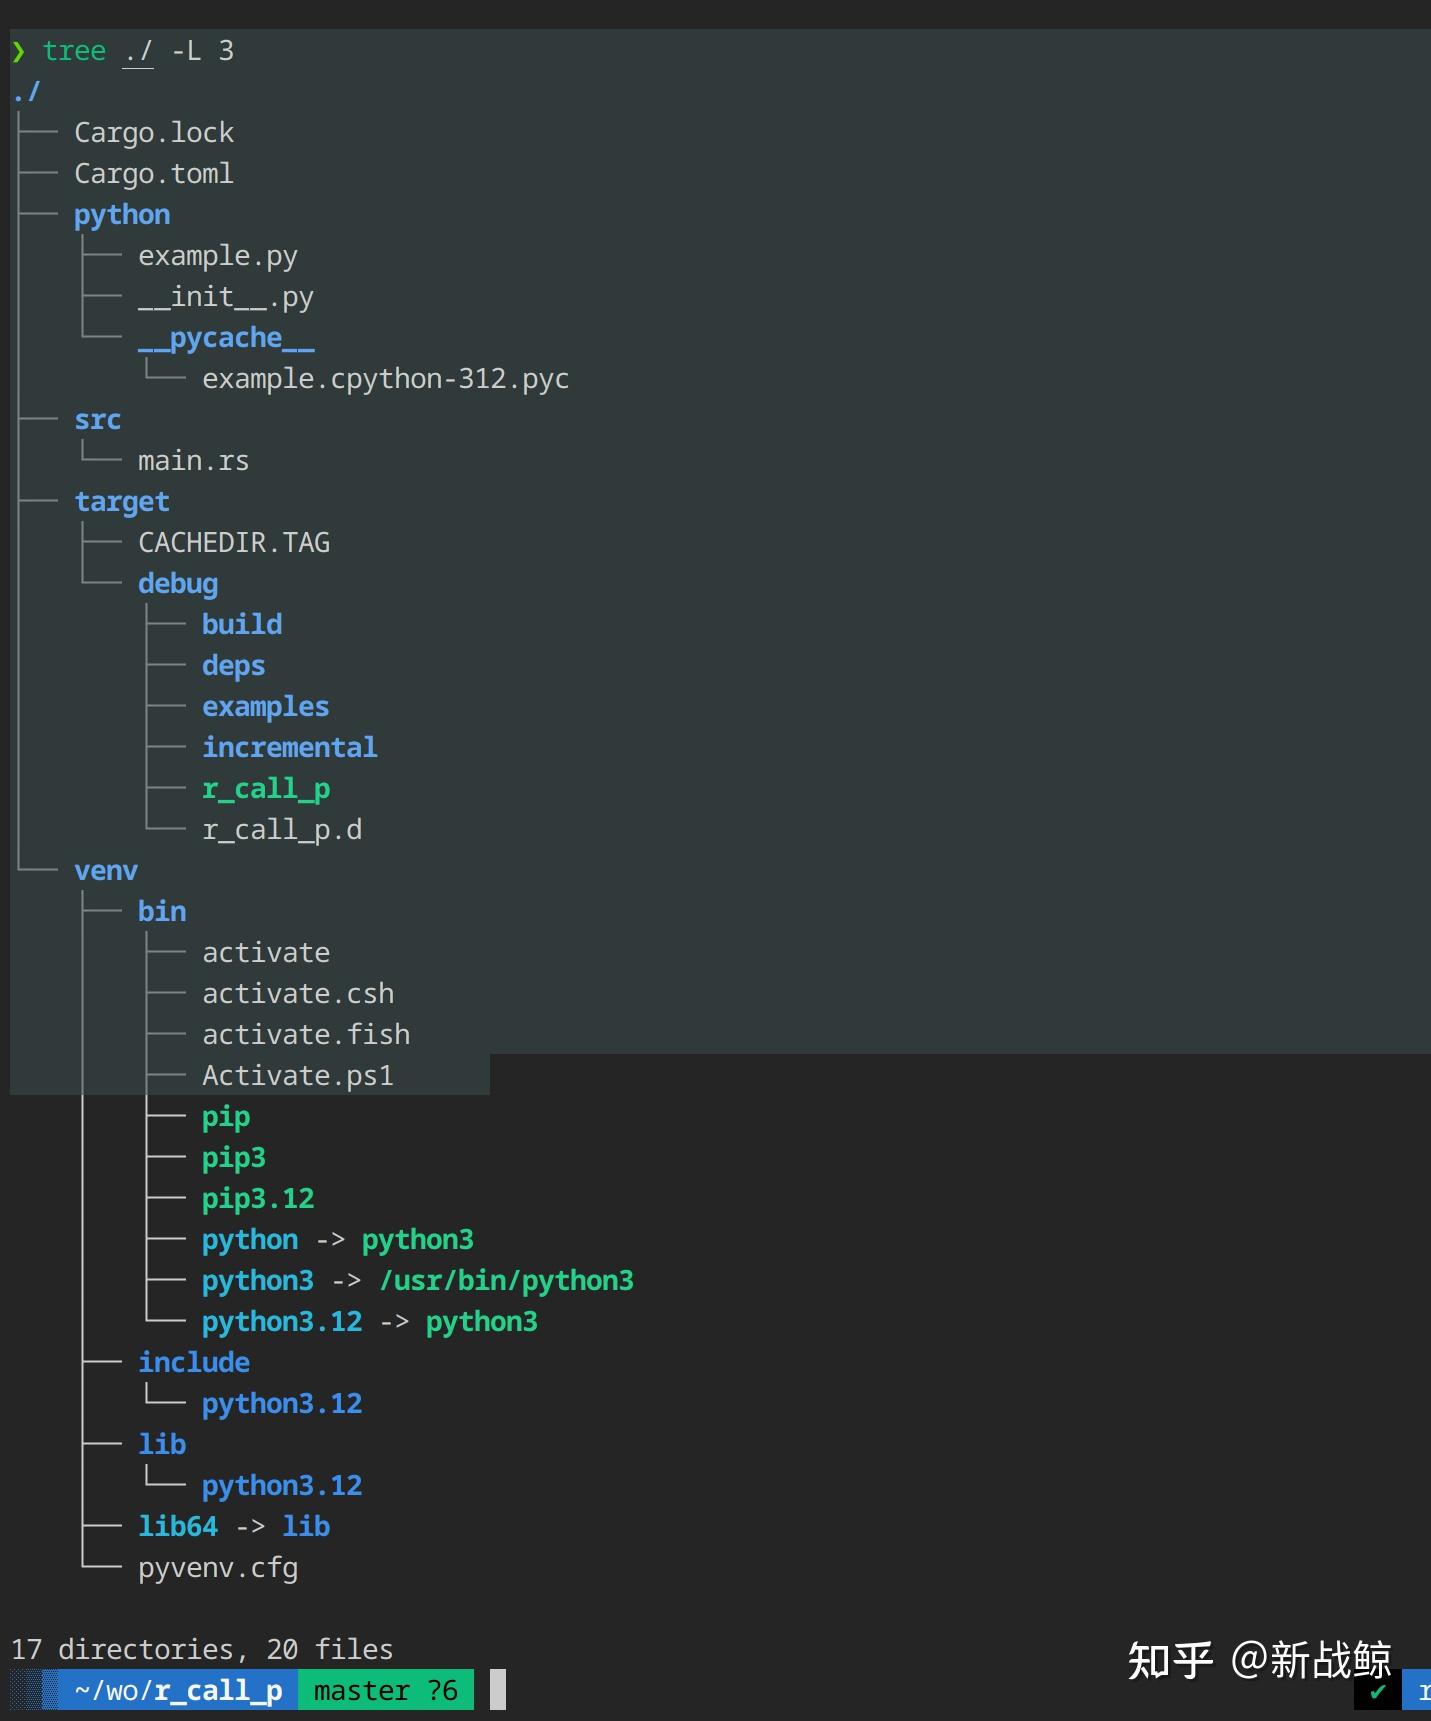Screen dimensions: 1431x1721
Task: Click the terminal block cursor
Action: point(497,1690)
